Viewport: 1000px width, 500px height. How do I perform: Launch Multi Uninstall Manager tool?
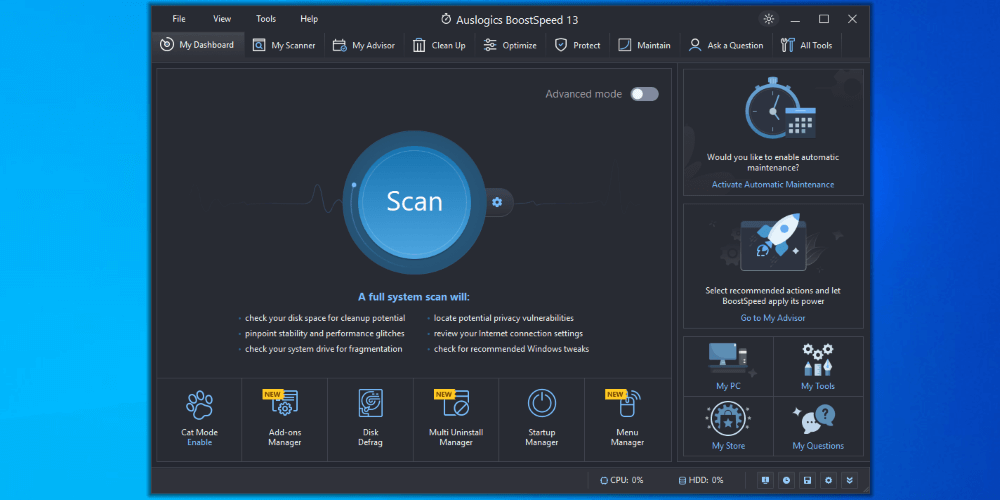click(456, 419)
